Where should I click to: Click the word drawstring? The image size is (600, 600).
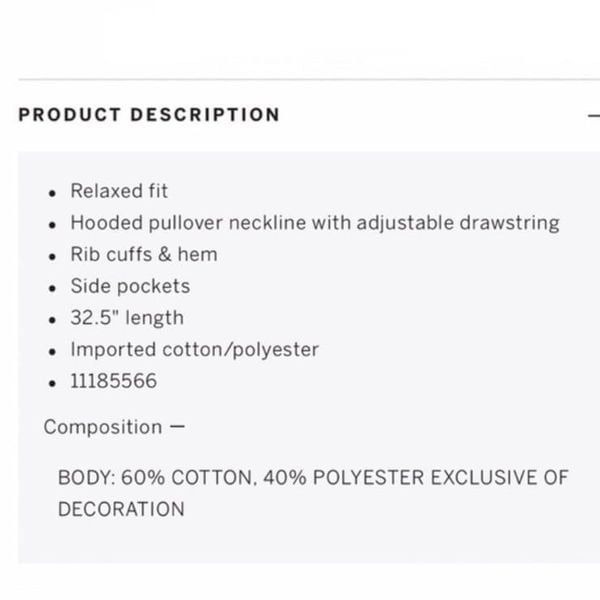click(x=509, y=223)
